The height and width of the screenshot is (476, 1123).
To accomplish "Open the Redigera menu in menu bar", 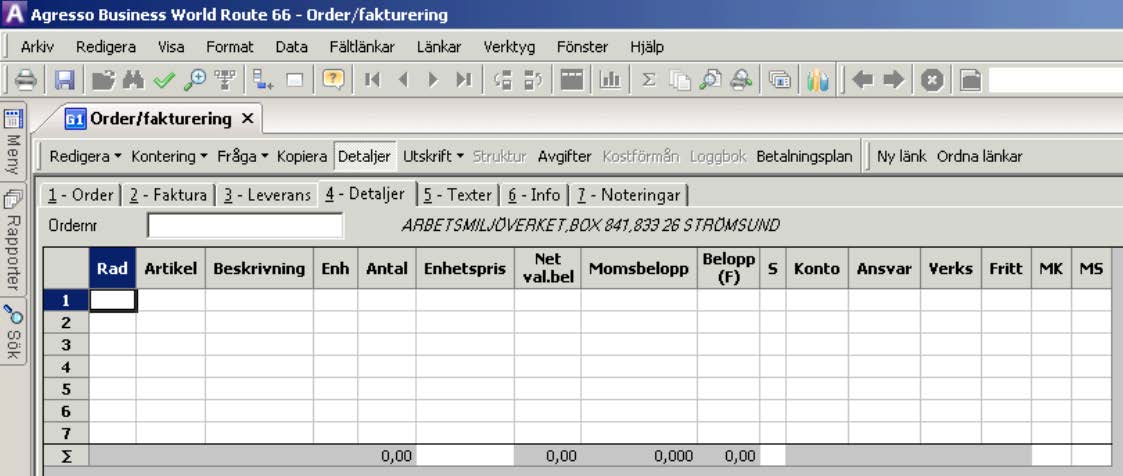I will pos(106,47).
